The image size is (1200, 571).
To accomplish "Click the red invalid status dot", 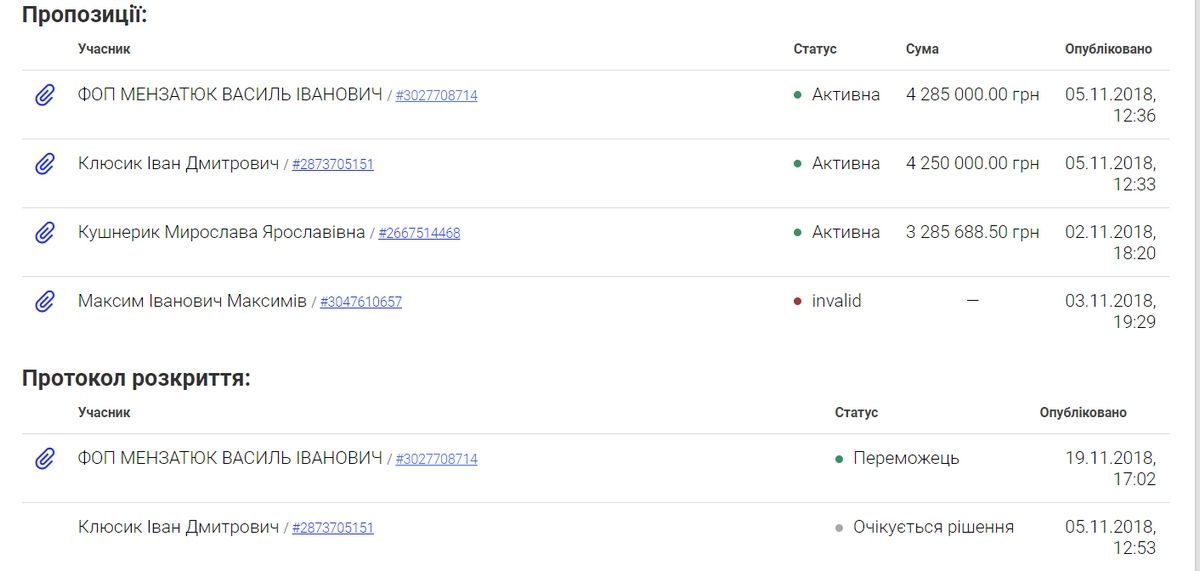I will pos(798,301).
